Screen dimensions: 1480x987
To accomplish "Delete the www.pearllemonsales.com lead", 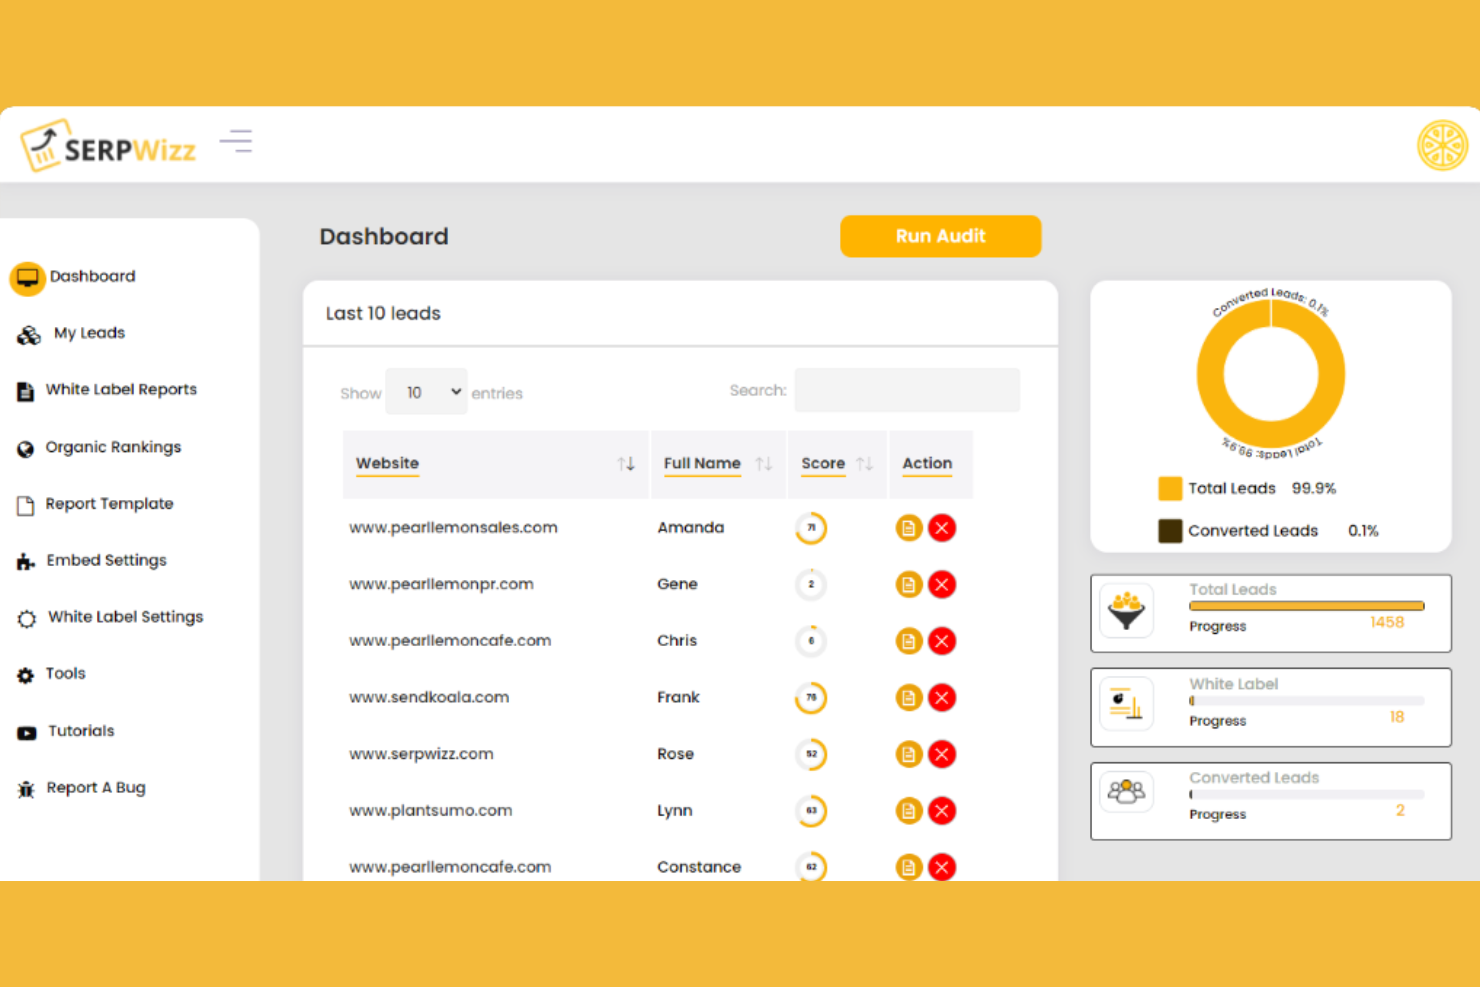I will [942, 528].
